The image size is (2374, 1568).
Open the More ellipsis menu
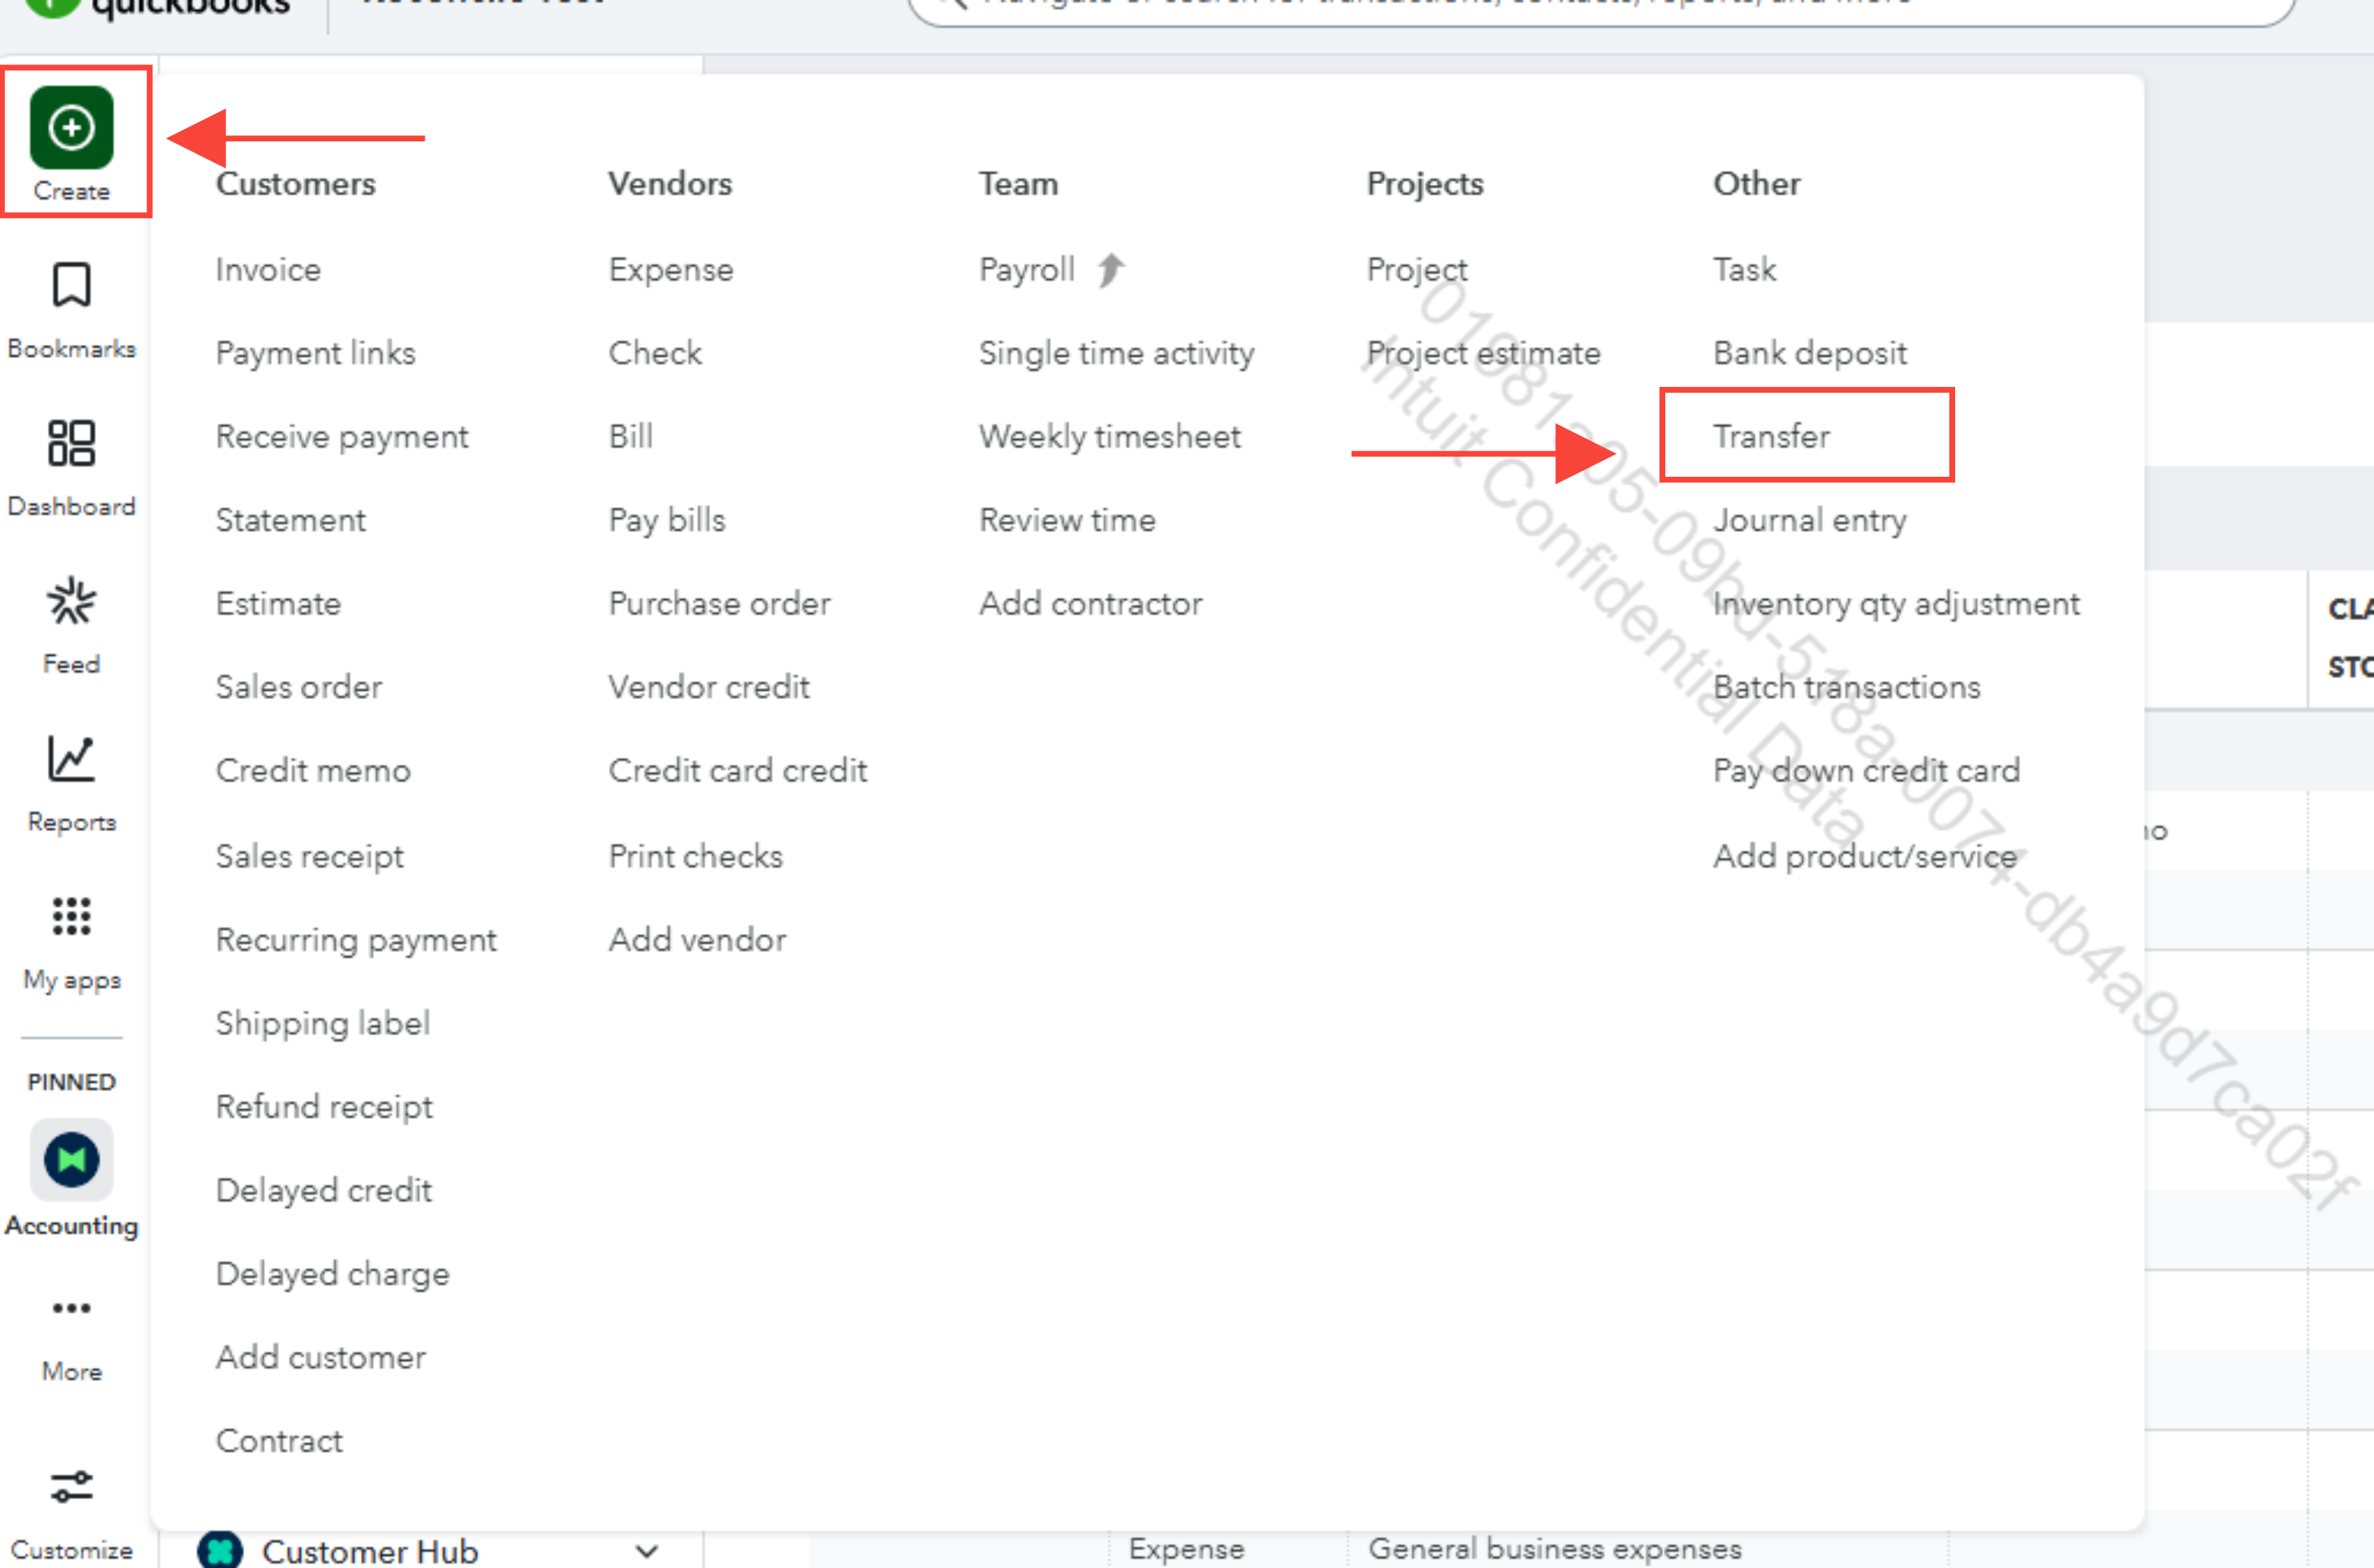[x=71, y=1308]
